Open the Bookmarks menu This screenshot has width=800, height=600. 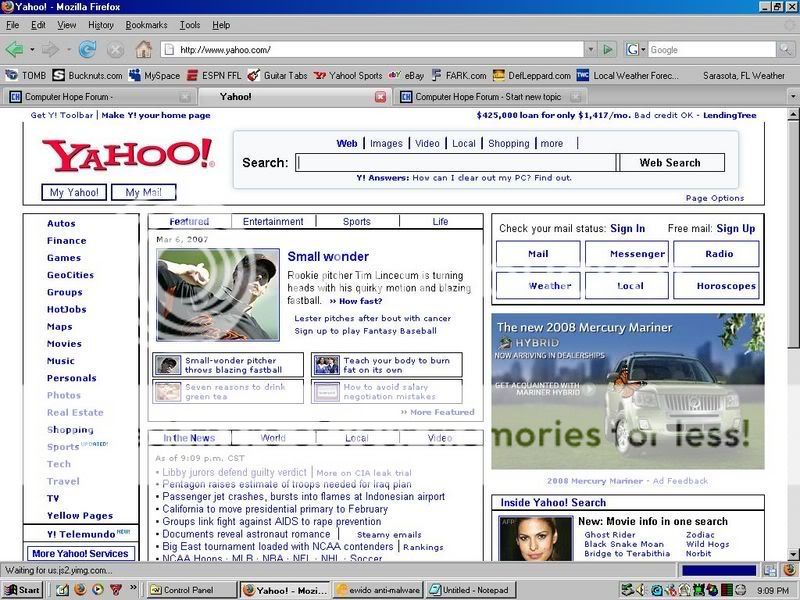point(146,25)
